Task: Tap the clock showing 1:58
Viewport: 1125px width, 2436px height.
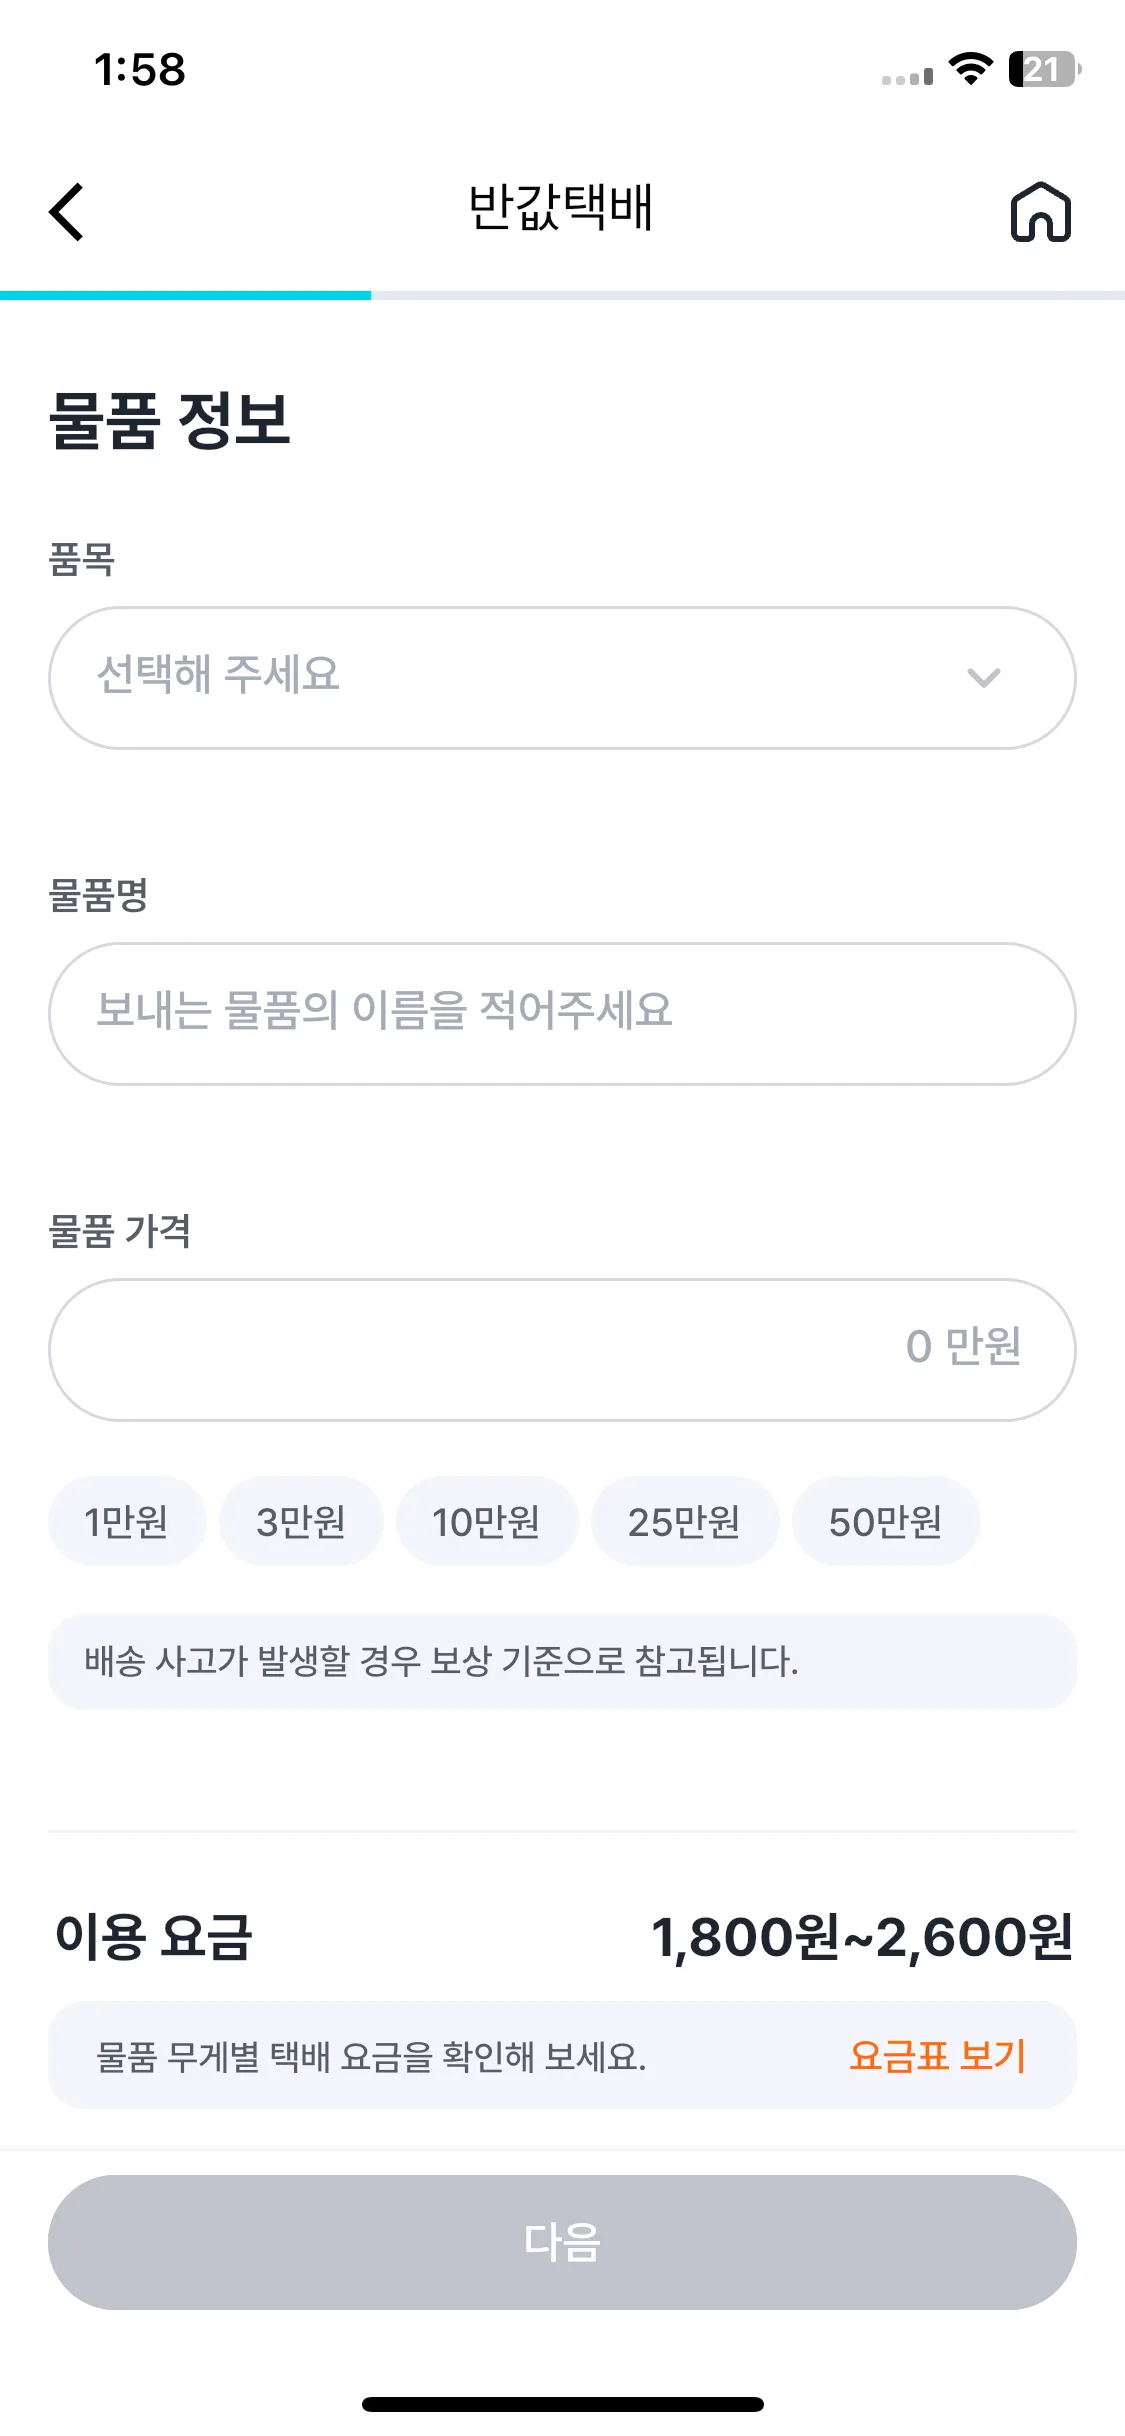Action: (140, 70)
